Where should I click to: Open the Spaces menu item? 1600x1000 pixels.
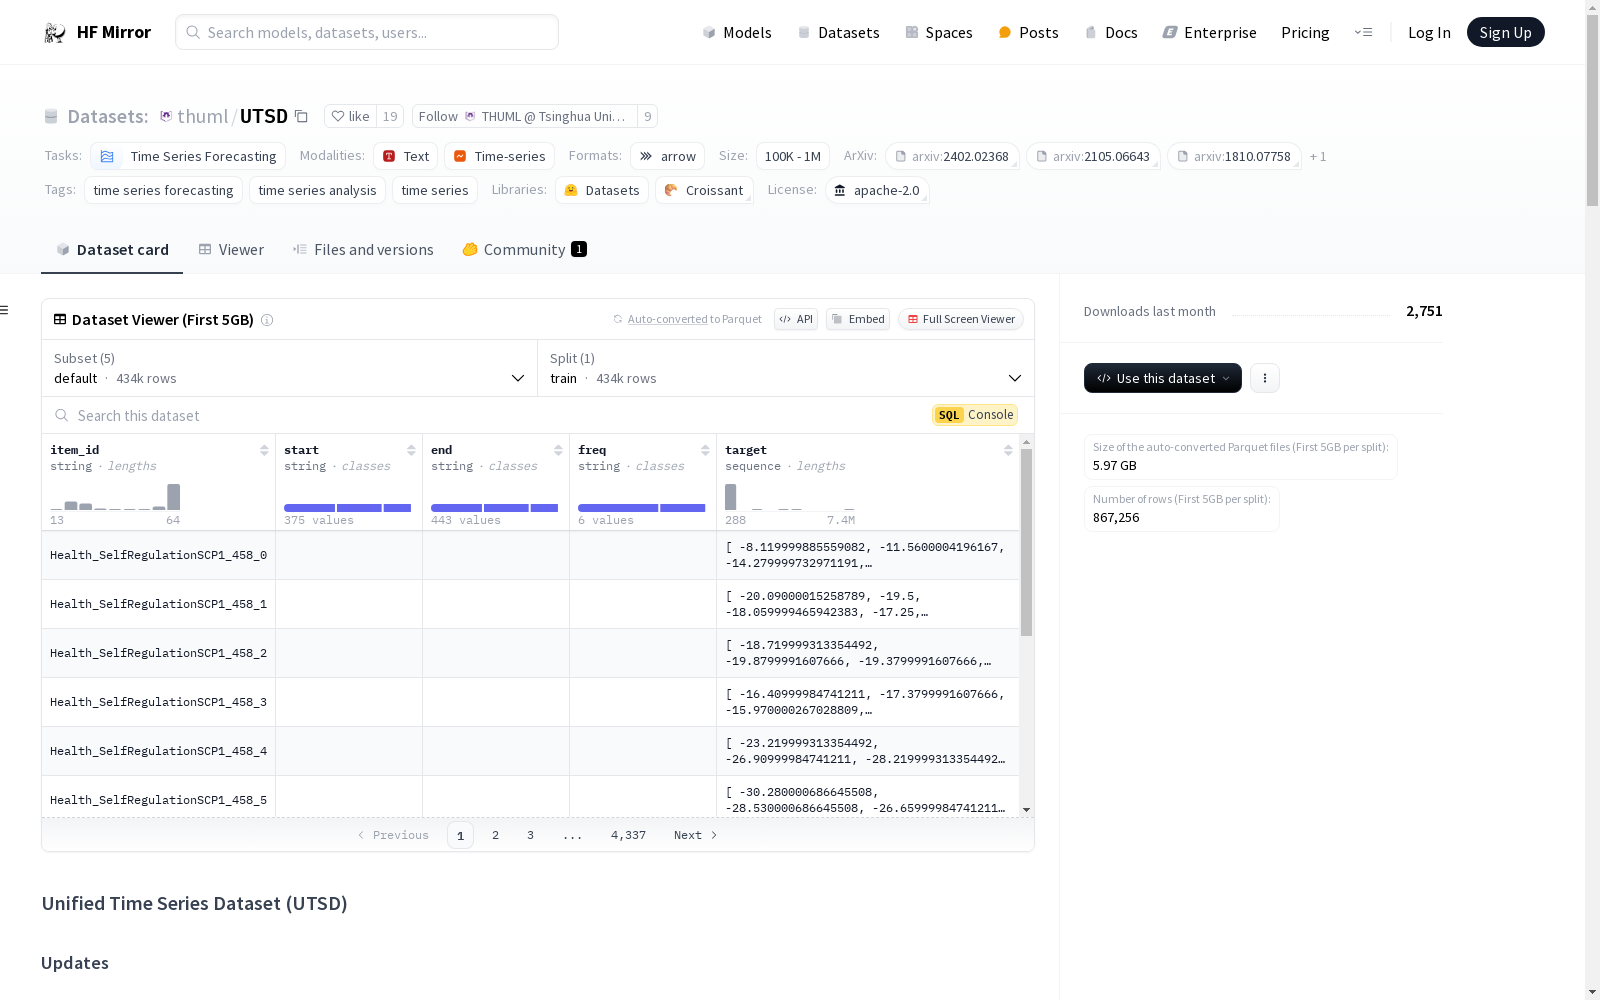tap(938, 32)
